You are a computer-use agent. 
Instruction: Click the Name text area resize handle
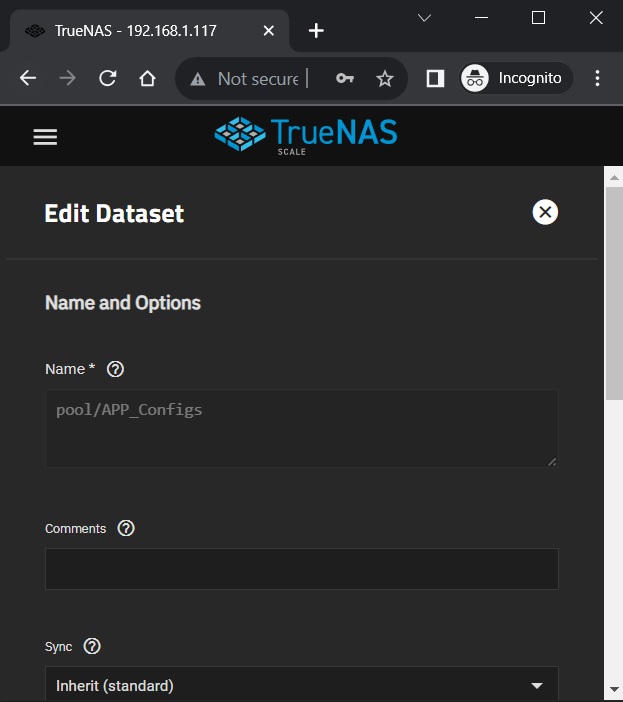pyautogui.click(x=552, y=462)
